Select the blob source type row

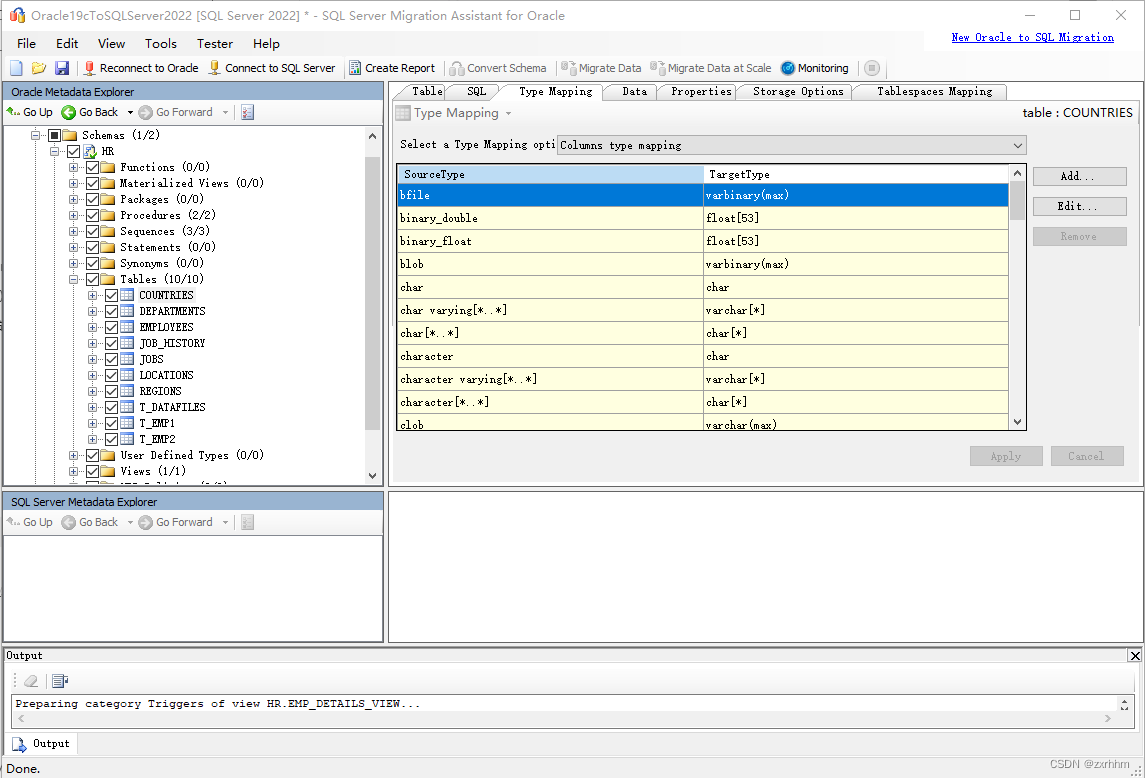point(702,264)
